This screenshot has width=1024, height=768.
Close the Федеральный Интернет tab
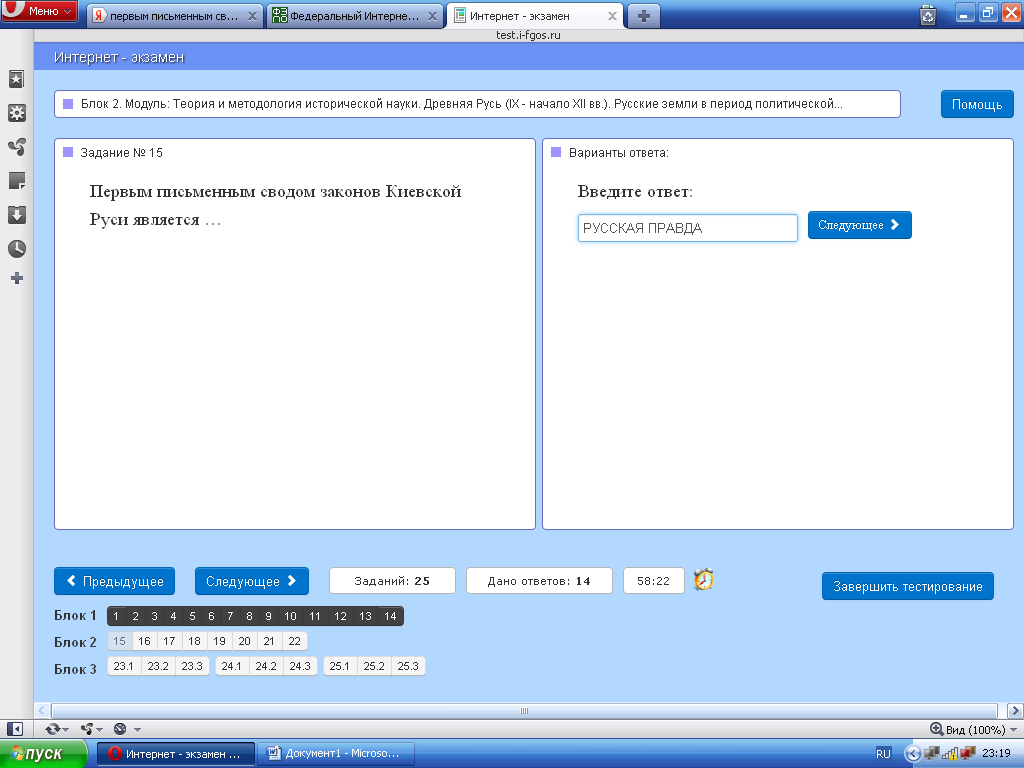click(x=432, y=16)
